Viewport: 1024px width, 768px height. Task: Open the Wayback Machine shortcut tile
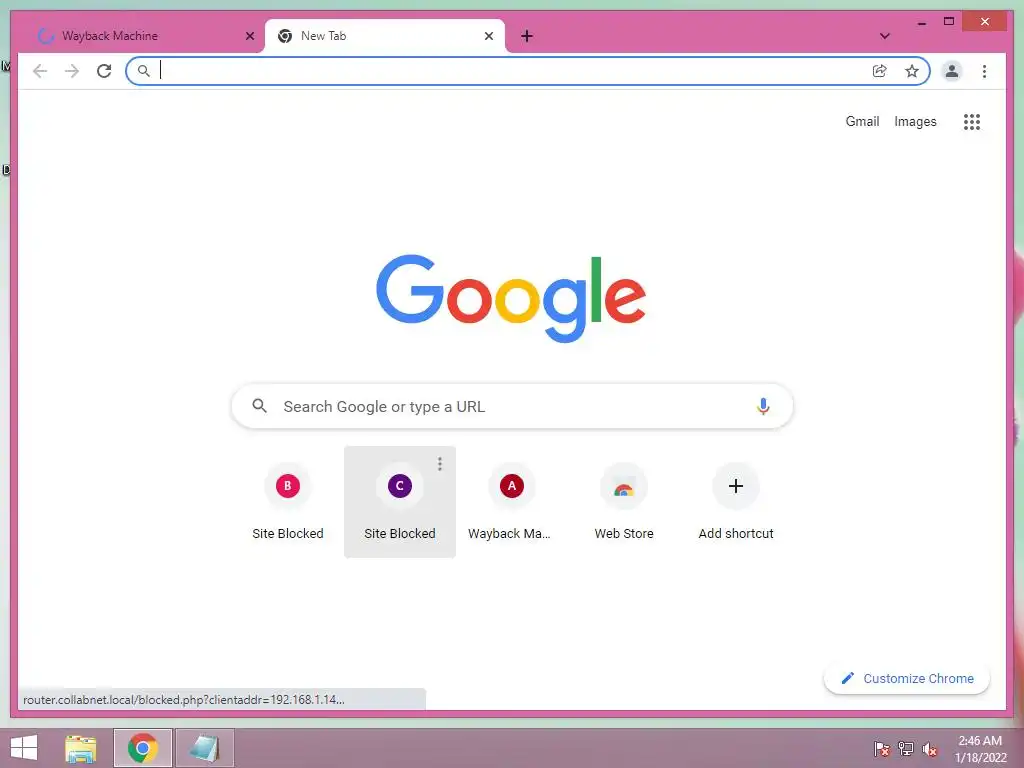(x=511, y=502)
